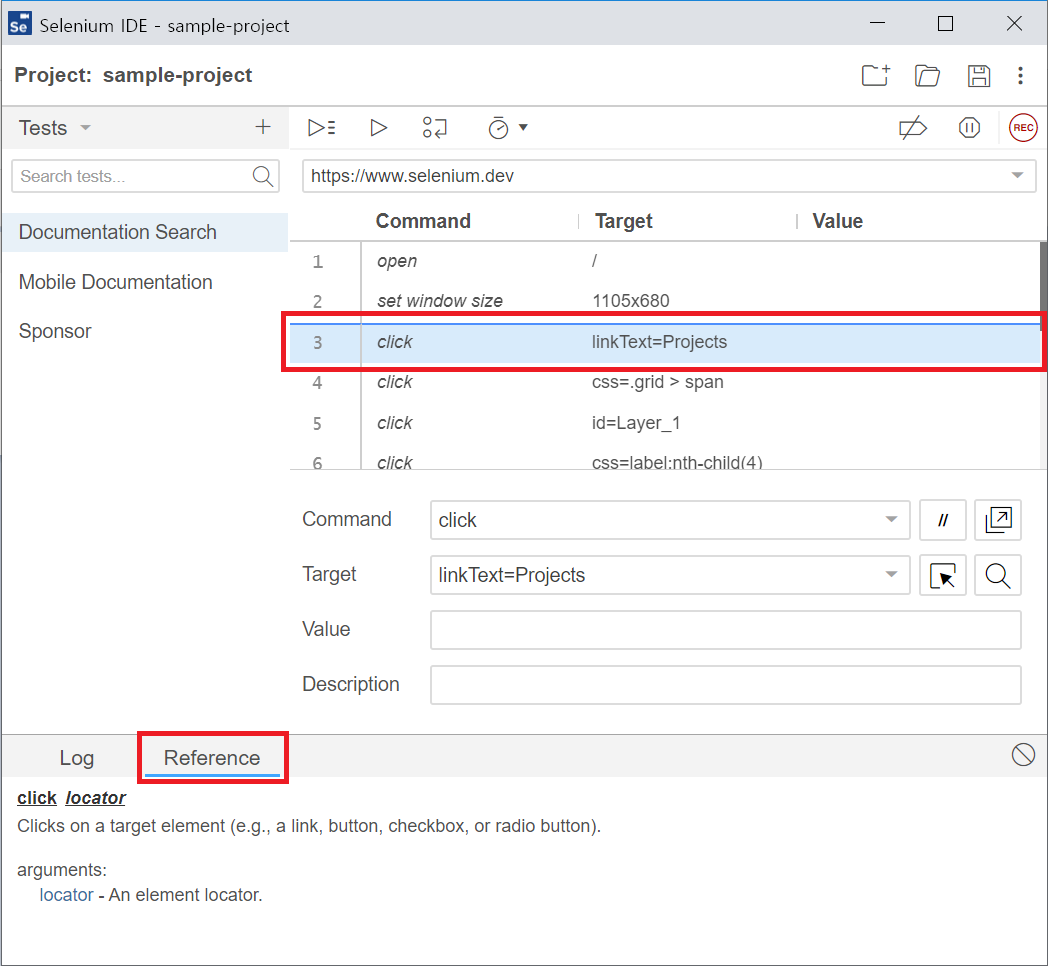The width and height of the screenshot is (1048, 966).
Task: Toggle disable breakpoints icon
Action: (x=913, y=128)
